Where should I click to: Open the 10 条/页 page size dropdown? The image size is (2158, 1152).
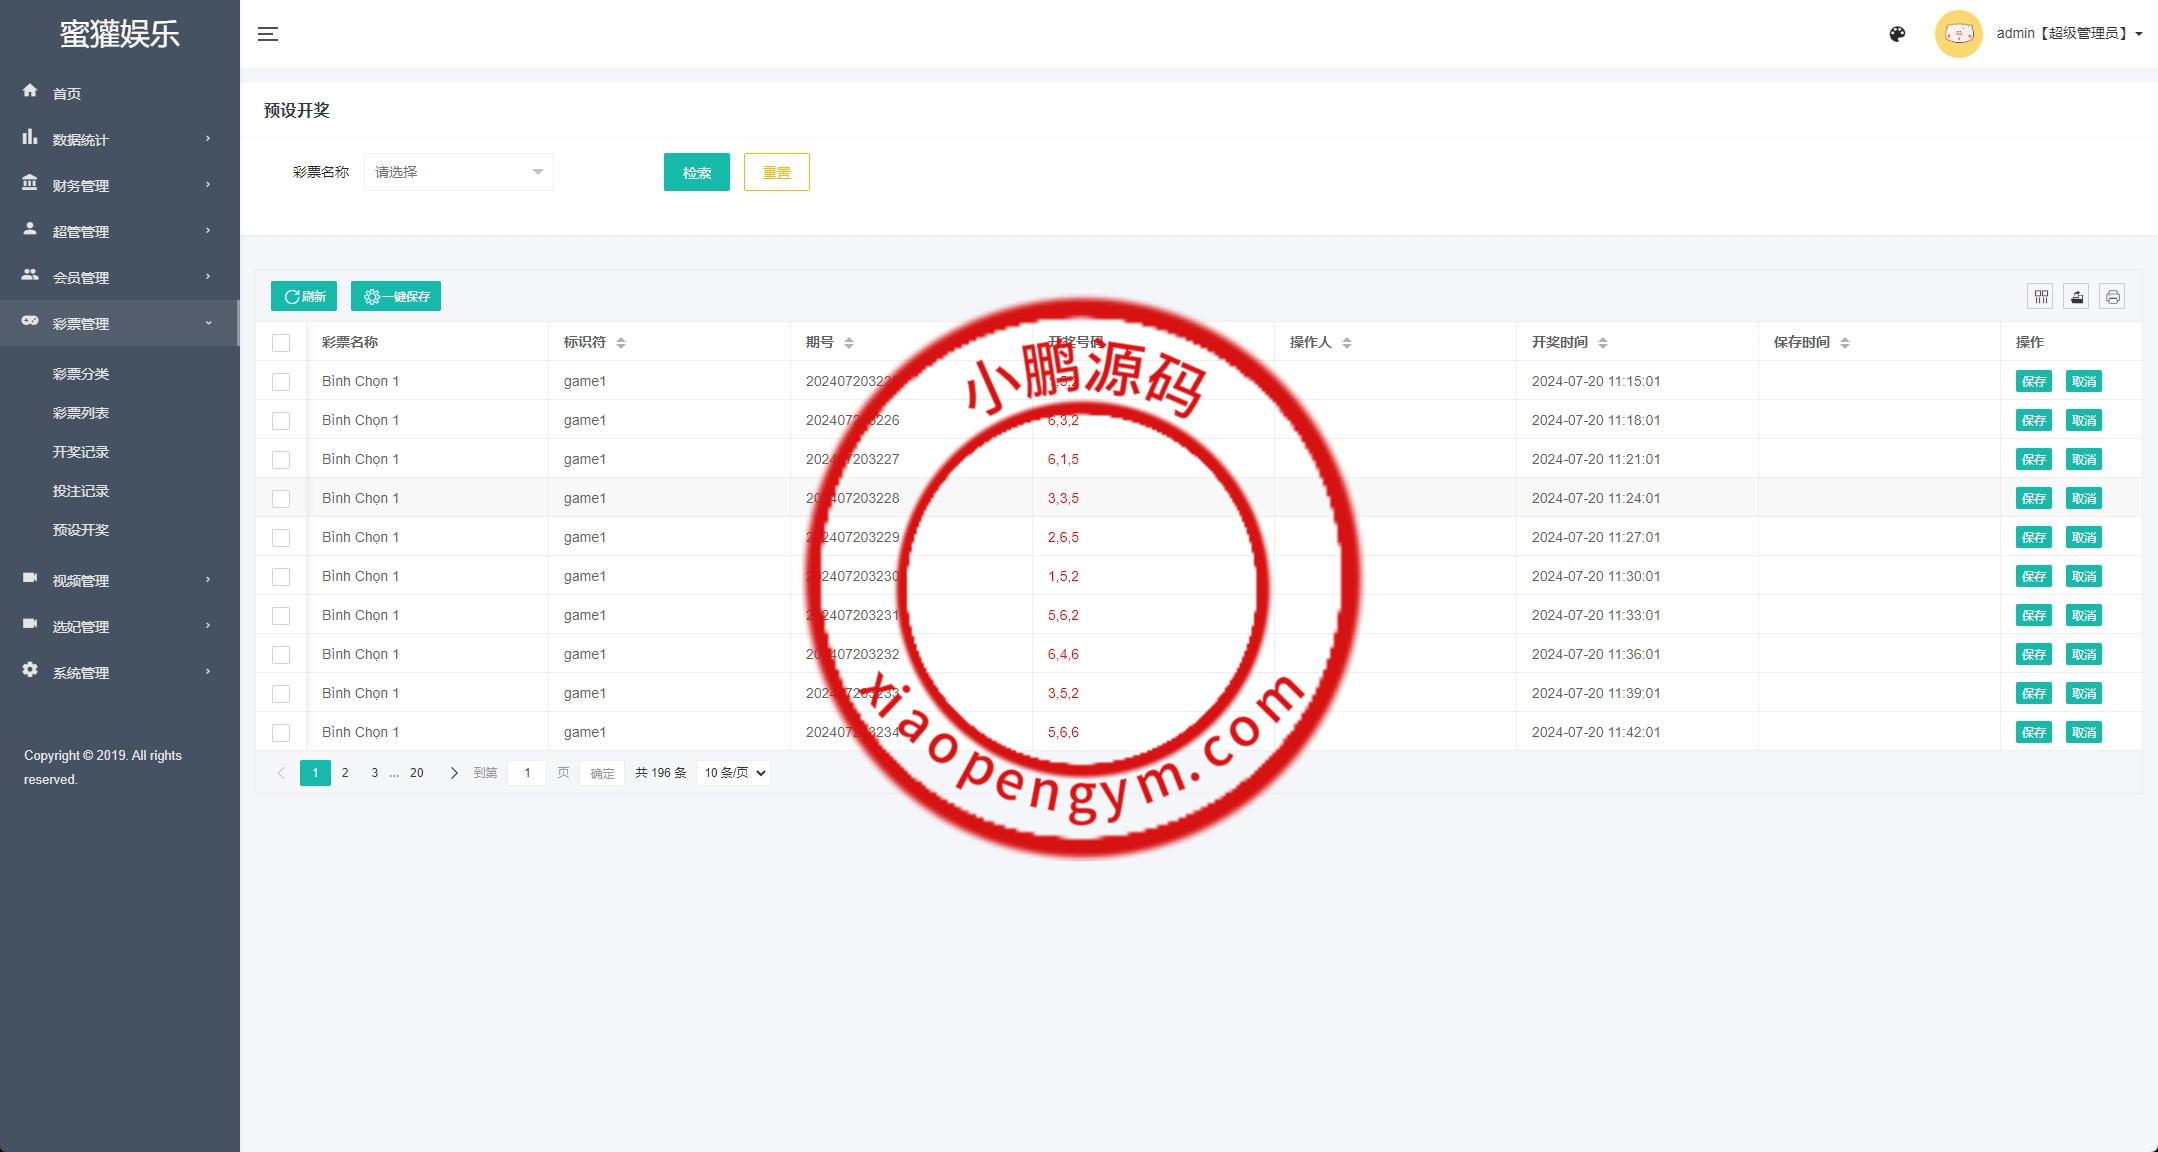(x=734, y=773)
